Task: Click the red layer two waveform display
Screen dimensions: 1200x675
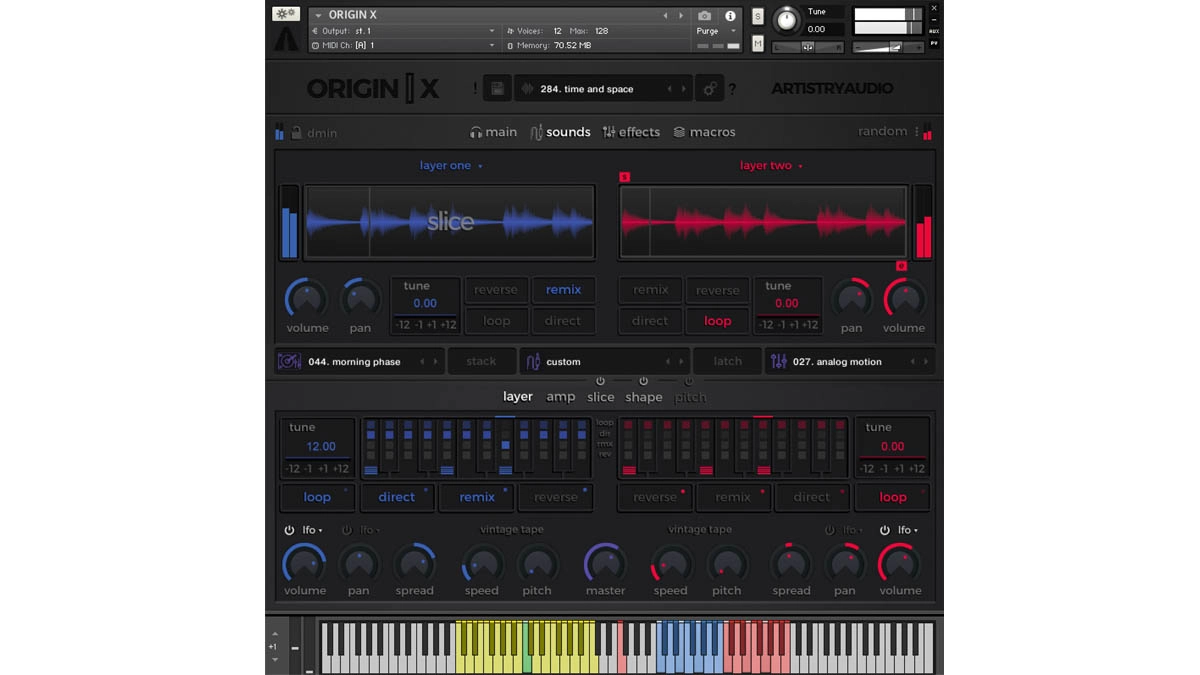Action: click(x=764, y=222)
